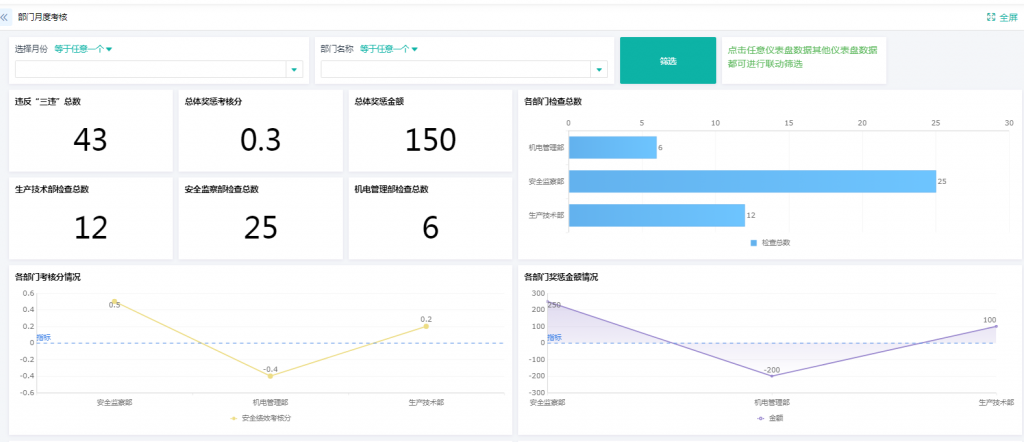
Task: Click the 机电管理部 bar in bar chart
Action: 613,148
